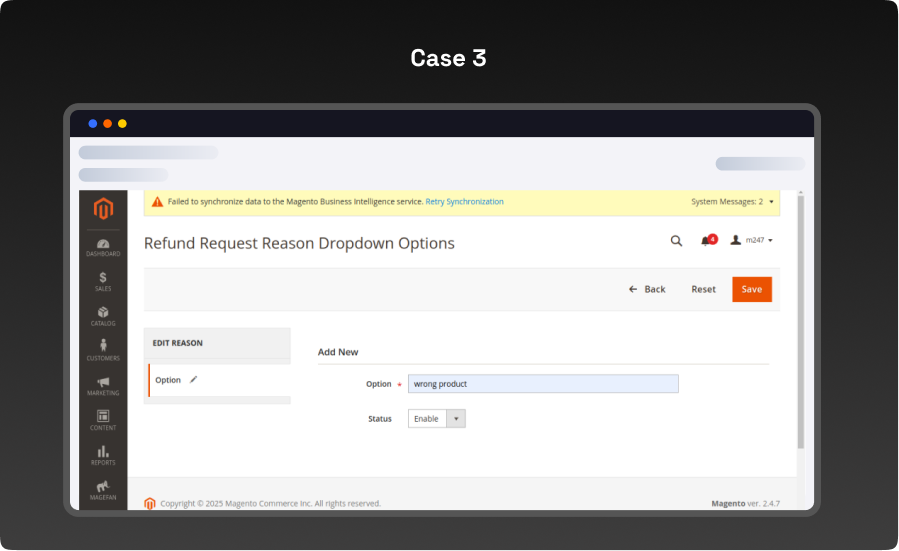
Task: Go back using the Back button
Action: (x=647, y=289)
